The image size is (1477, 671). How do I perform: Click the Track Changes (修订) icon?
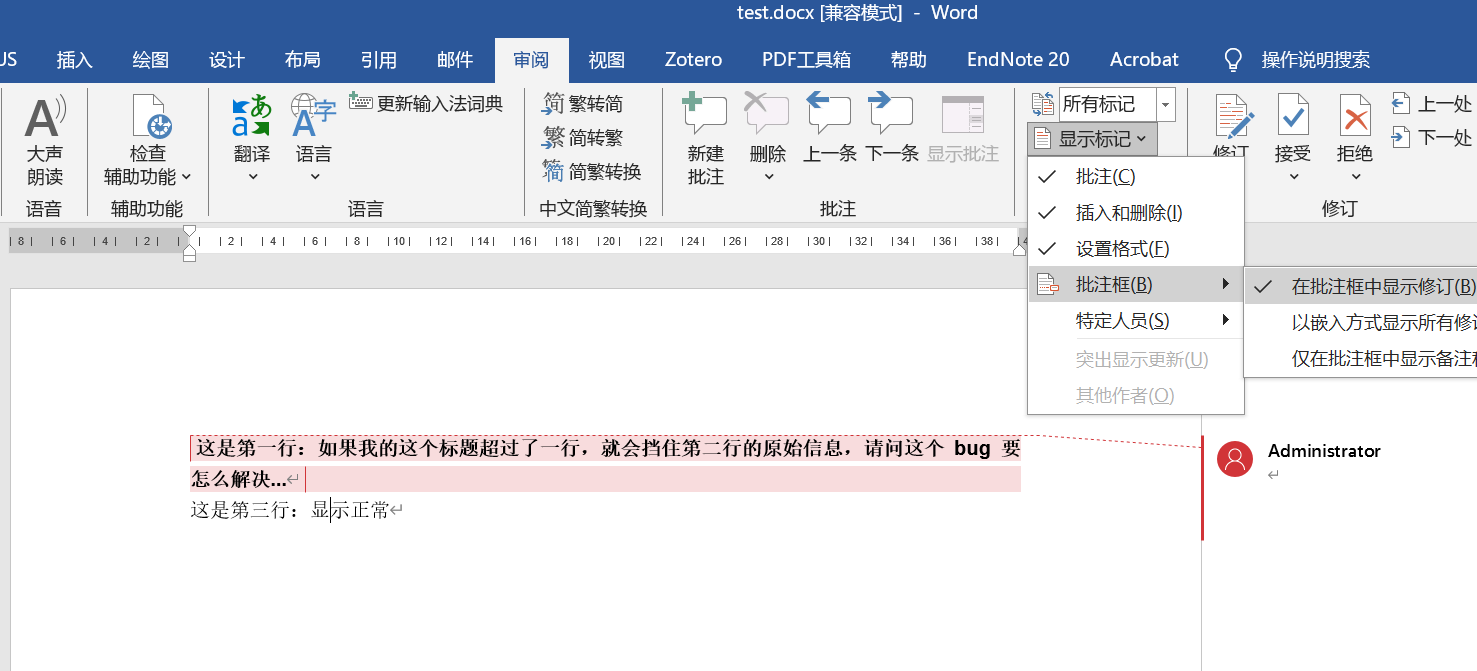tap(1233, 118)
